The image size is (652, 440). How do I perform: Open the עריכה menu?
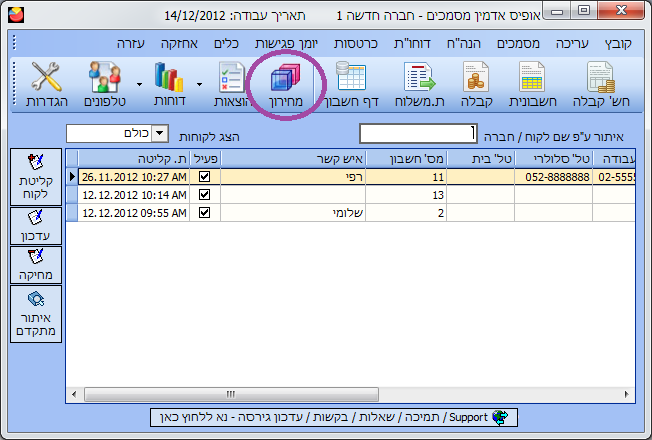point(572,43)
